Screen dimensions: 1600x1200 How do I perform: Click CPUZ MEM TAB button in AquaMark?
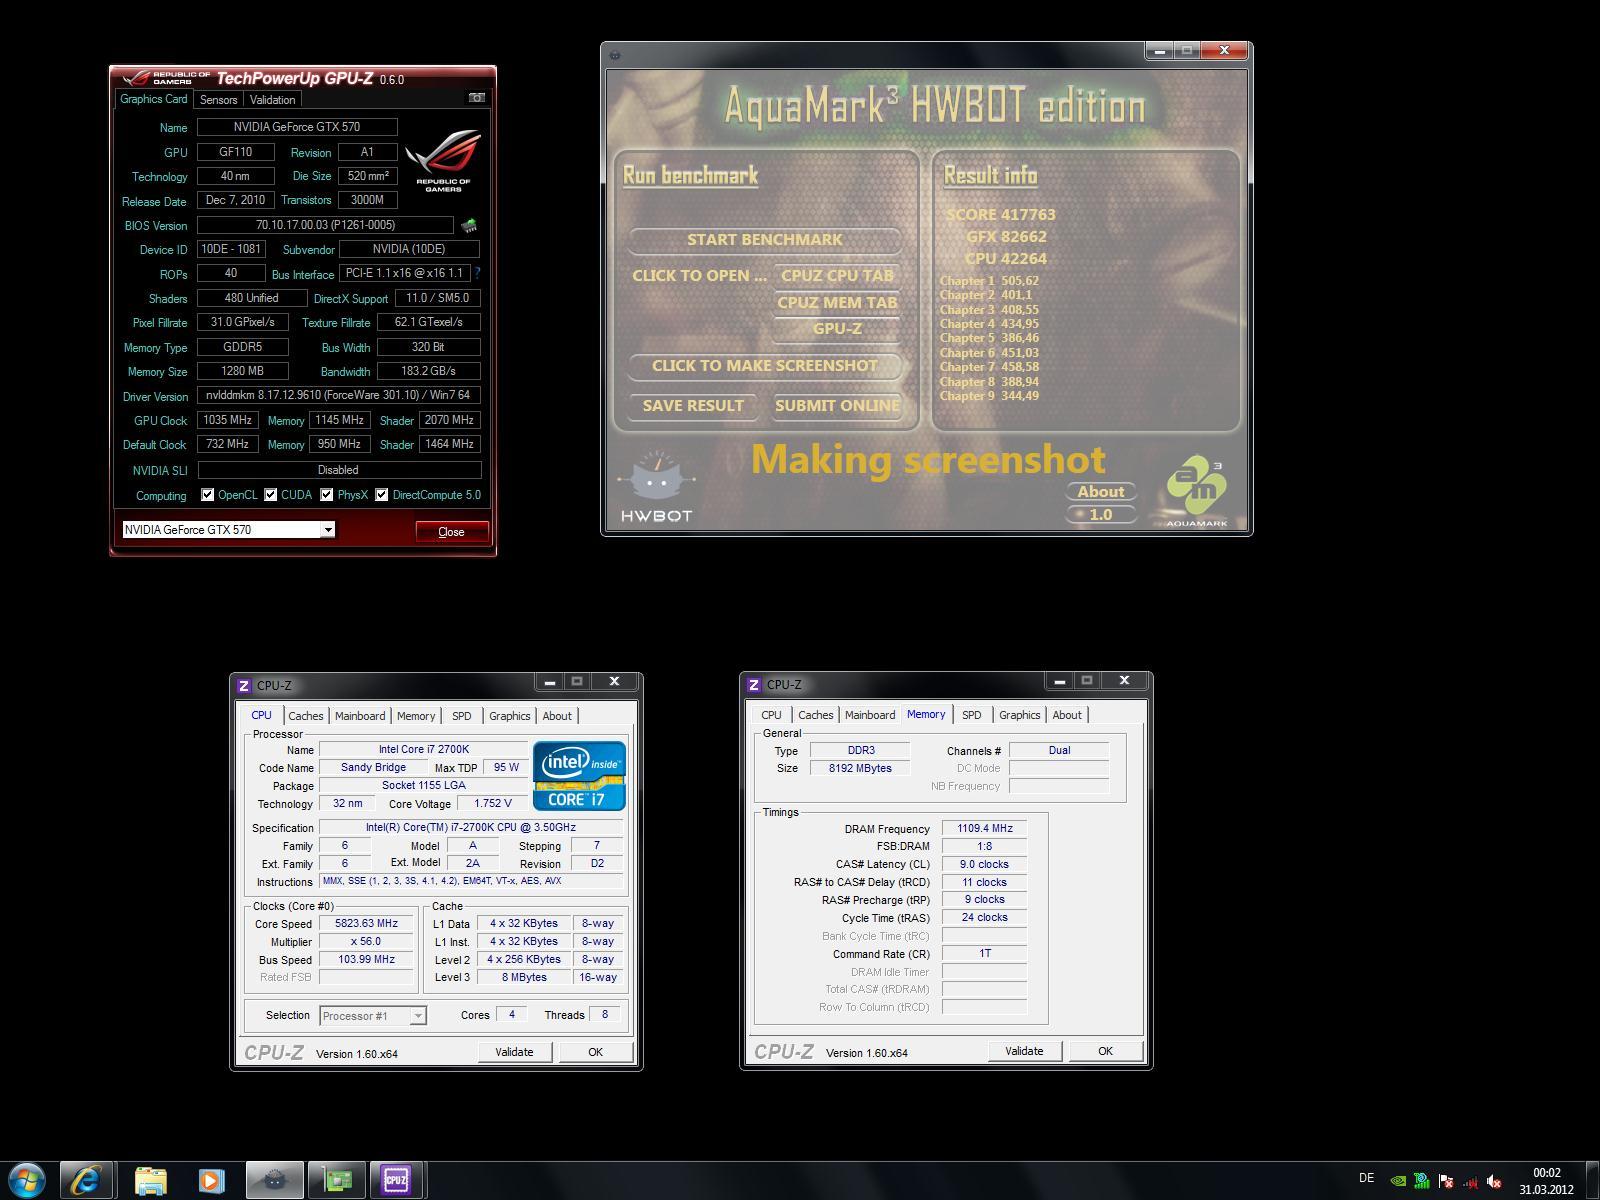pyautogui.click(x=837, y=303)
